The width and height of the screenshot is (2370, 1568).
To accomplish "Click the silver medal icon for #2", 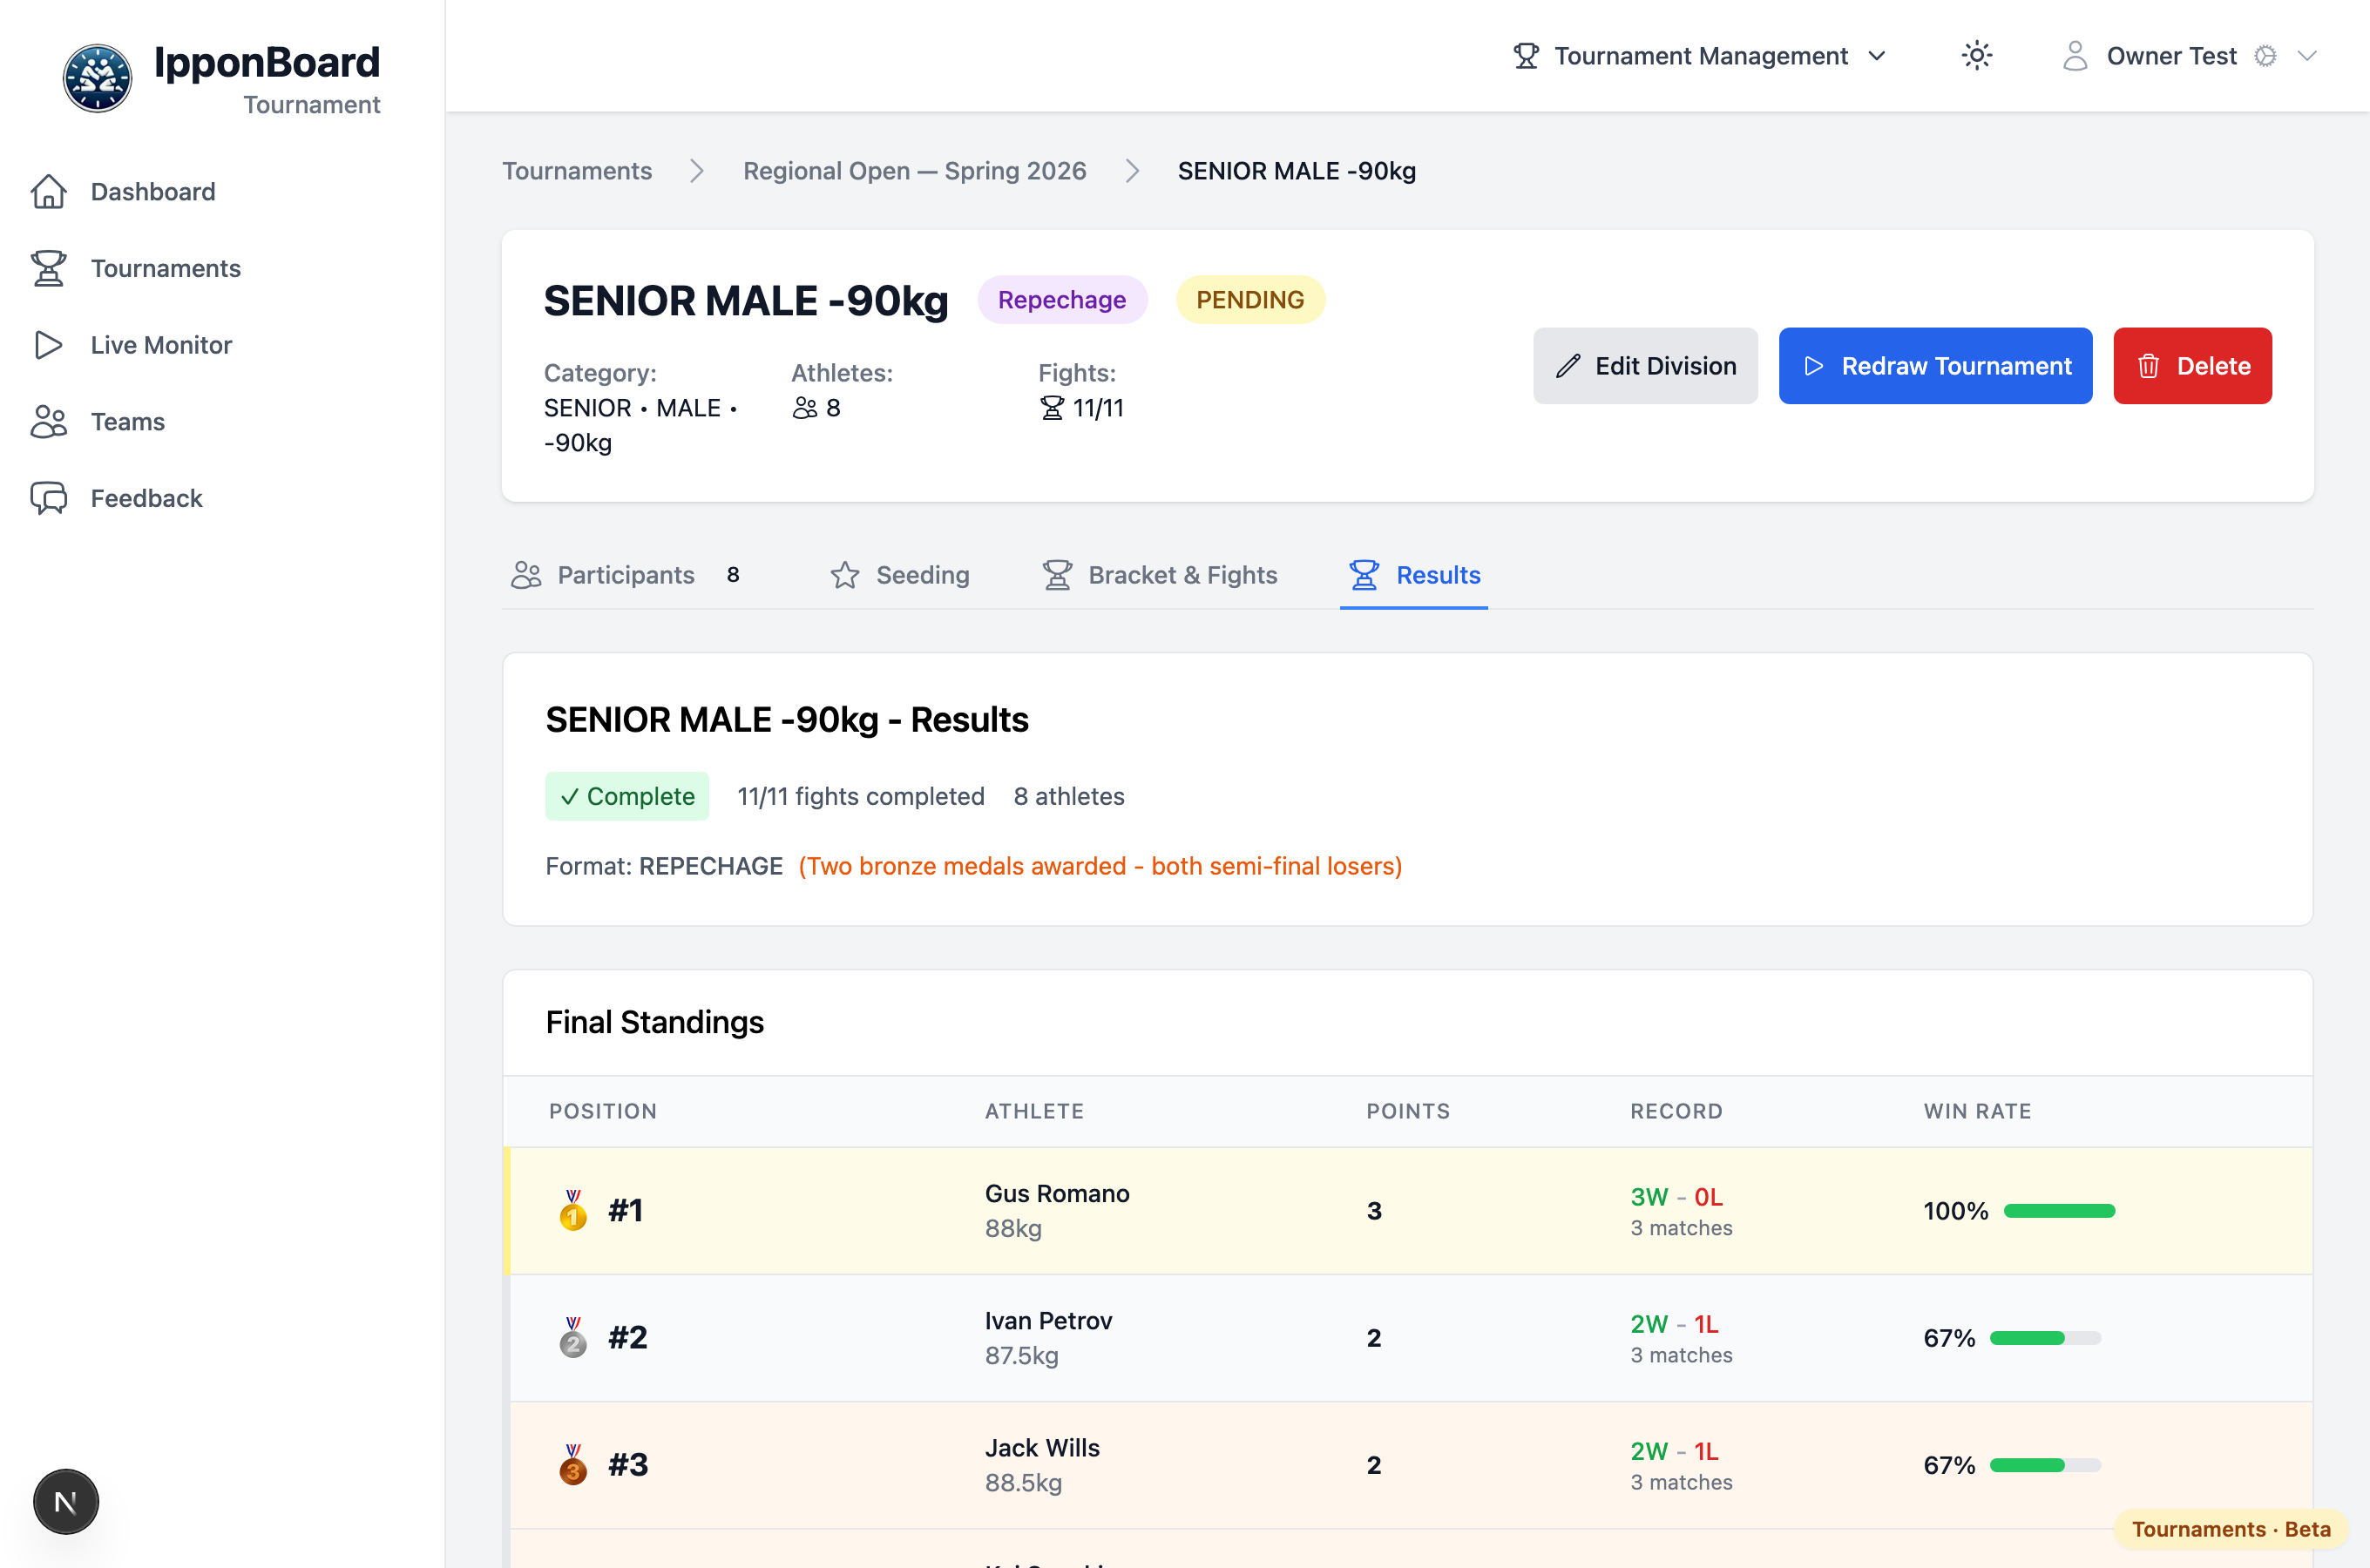I will [x=573, y=1337].
